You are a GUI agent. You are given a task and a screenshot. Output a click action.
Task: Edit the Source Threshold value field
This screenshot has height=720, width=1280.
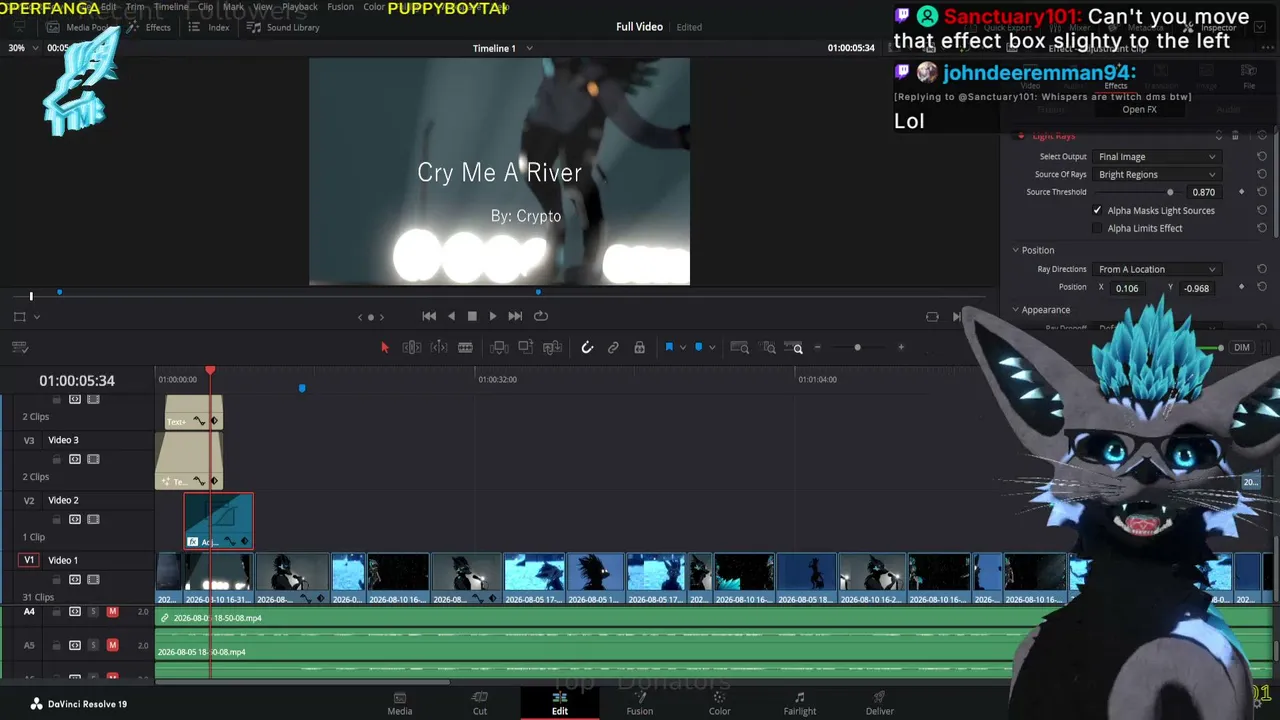coord(1204,192)
